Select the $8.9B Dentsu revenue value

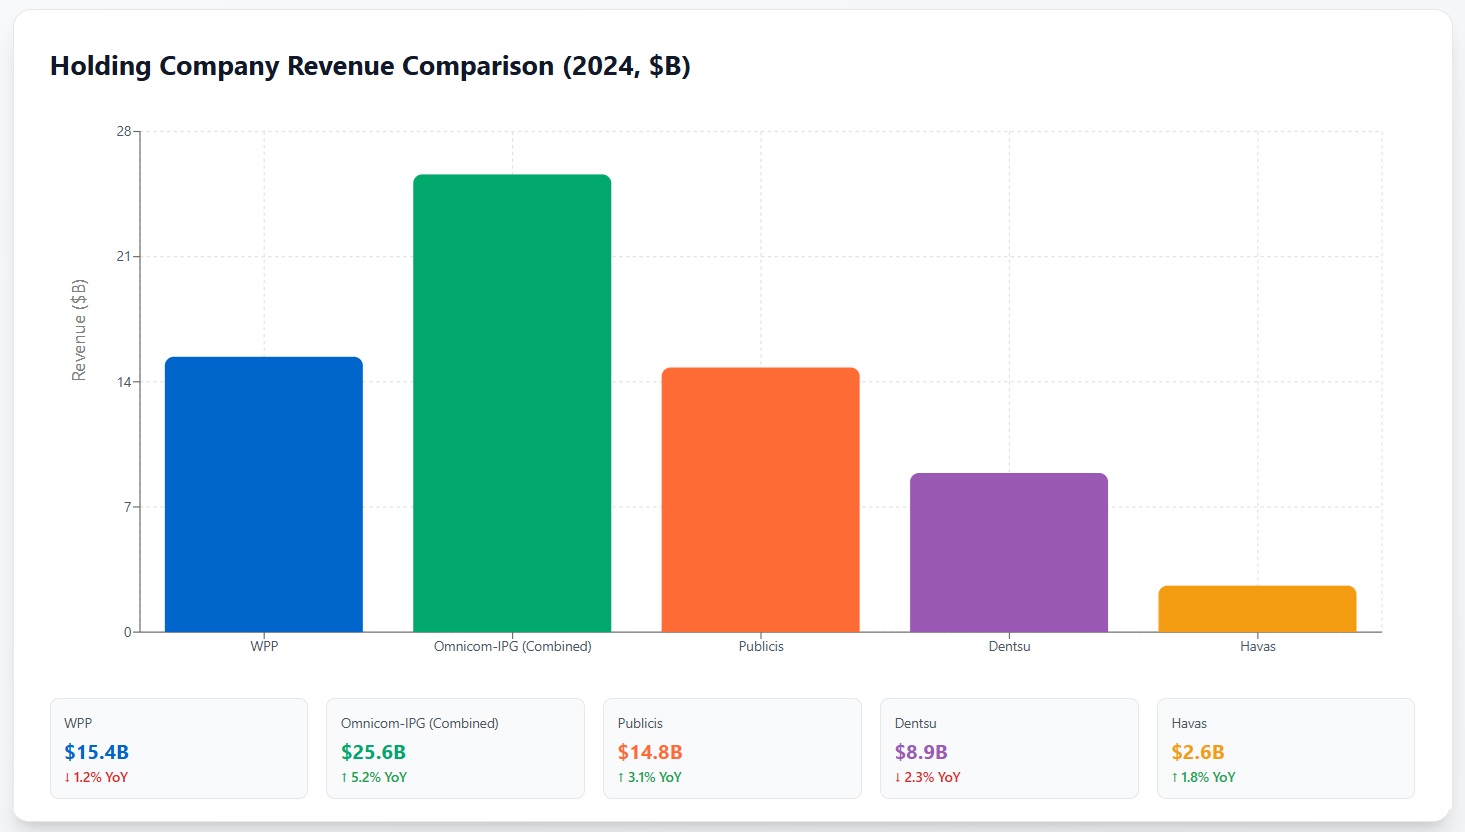pos(921,752)
